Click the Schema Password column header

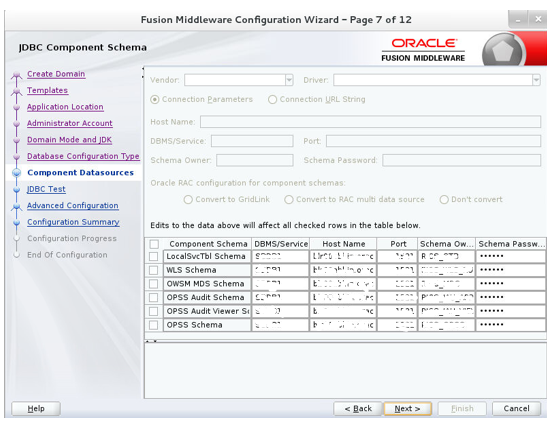tap(511, 244)
